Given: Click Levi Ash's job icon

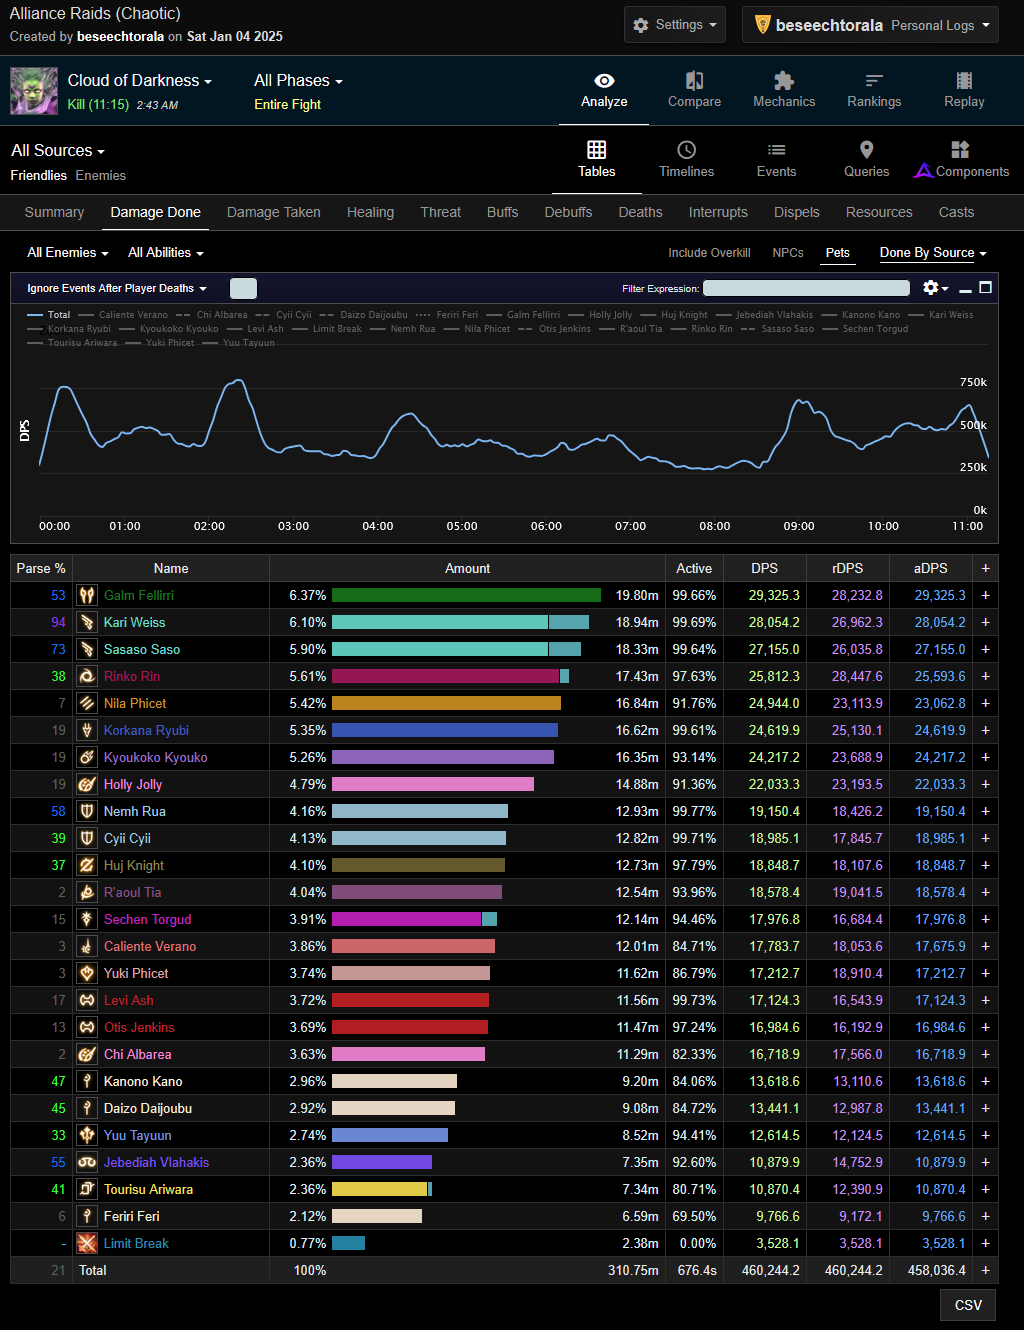Looking at the screenshot, I should pos(87,1000).
